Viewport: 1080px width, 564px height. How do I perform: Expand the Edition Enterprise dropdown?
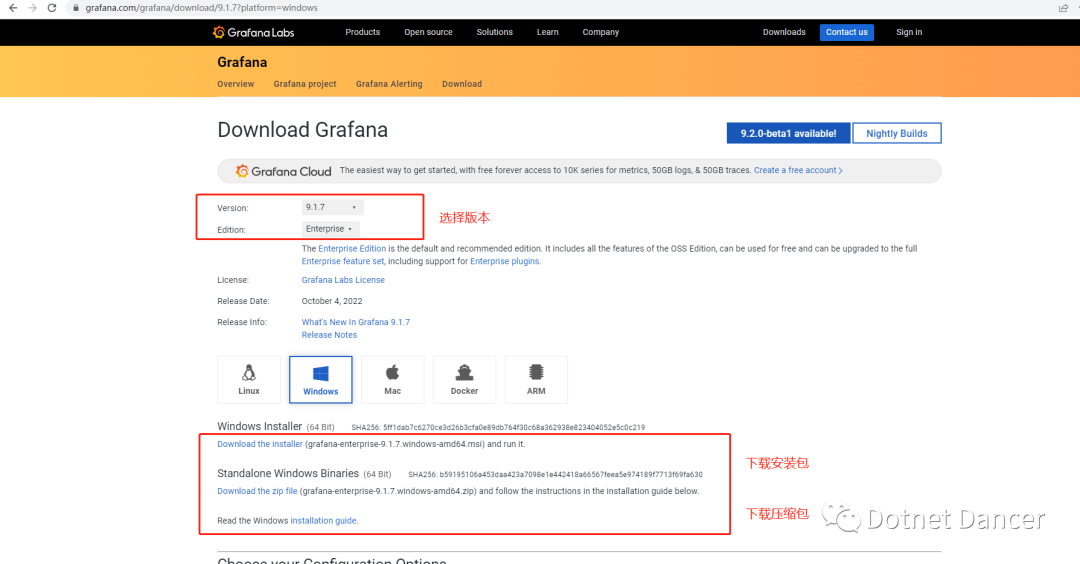pyautogui.click(x=329, y=229)
